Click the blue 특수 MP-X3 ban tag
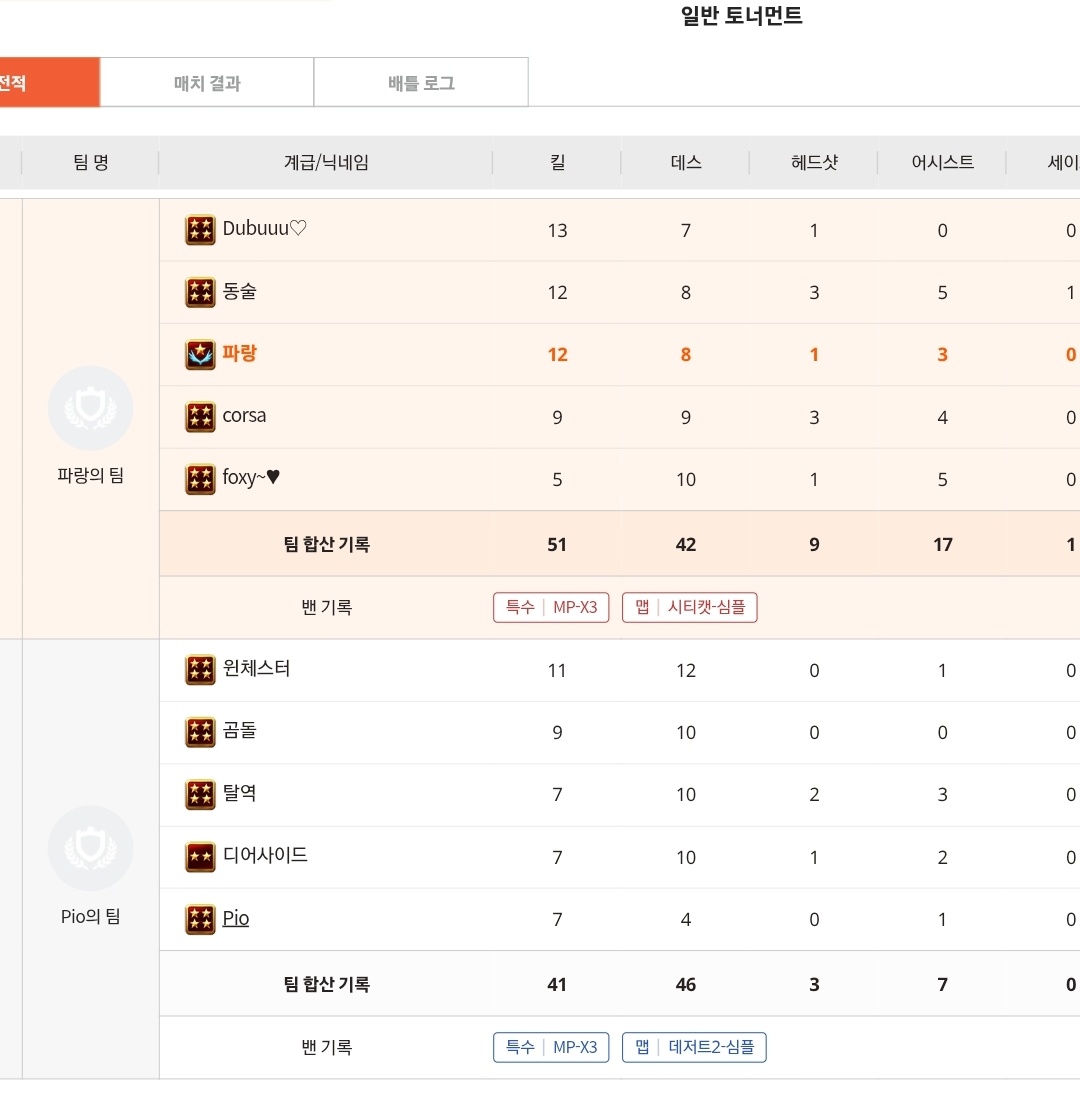Viewport: 1080px width, 1115px height. [x=551, y=1047]
